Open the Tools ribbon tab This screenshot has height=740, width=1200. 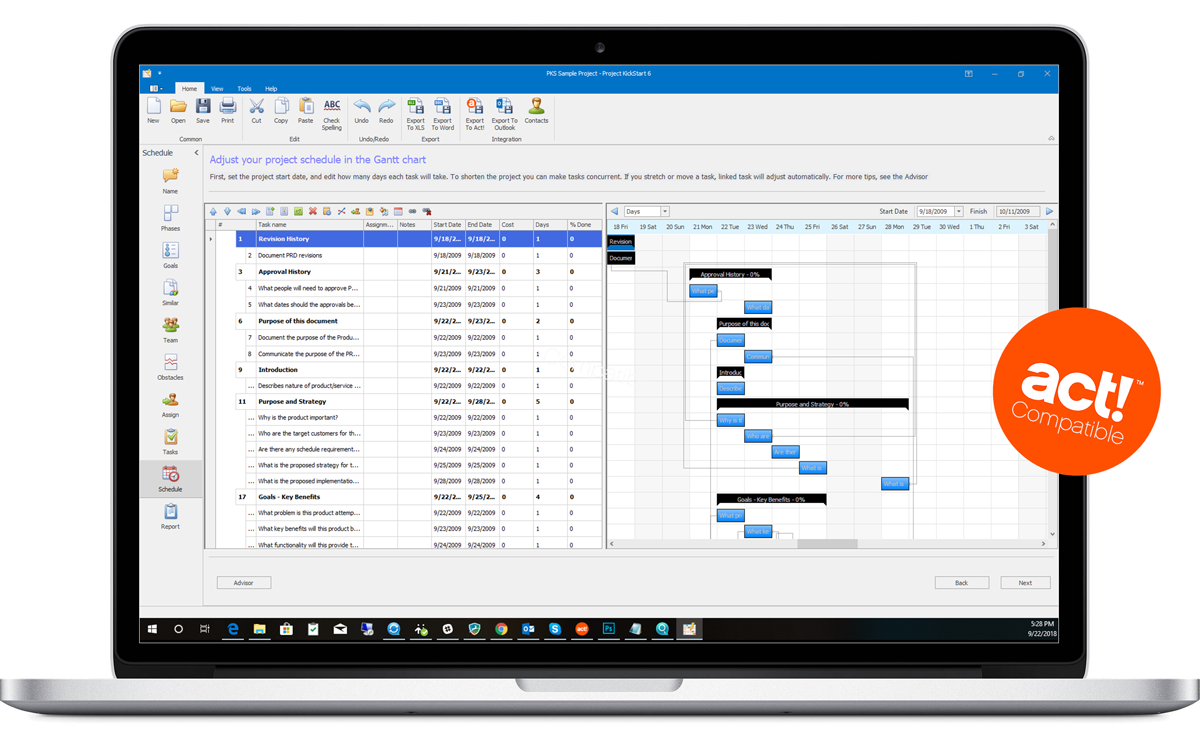click(244, 89)
